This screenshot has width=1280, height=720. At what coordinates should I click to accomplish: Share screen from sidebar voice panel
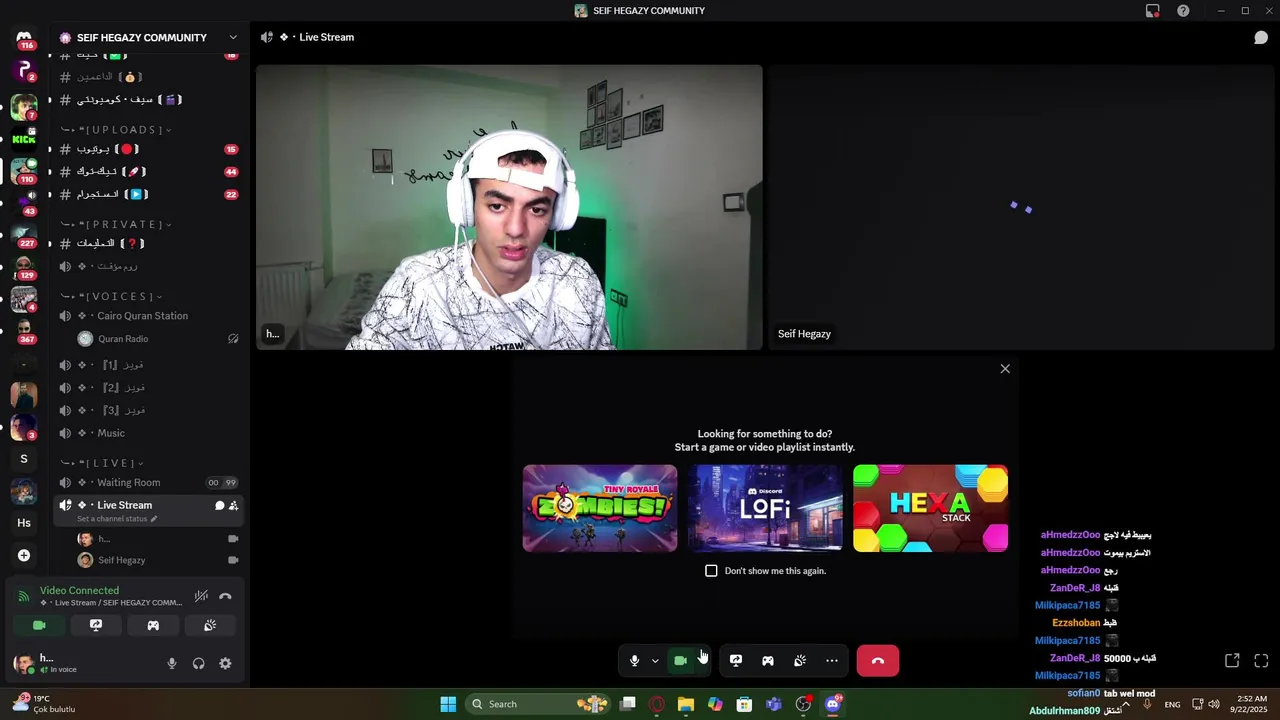[96, 625]
